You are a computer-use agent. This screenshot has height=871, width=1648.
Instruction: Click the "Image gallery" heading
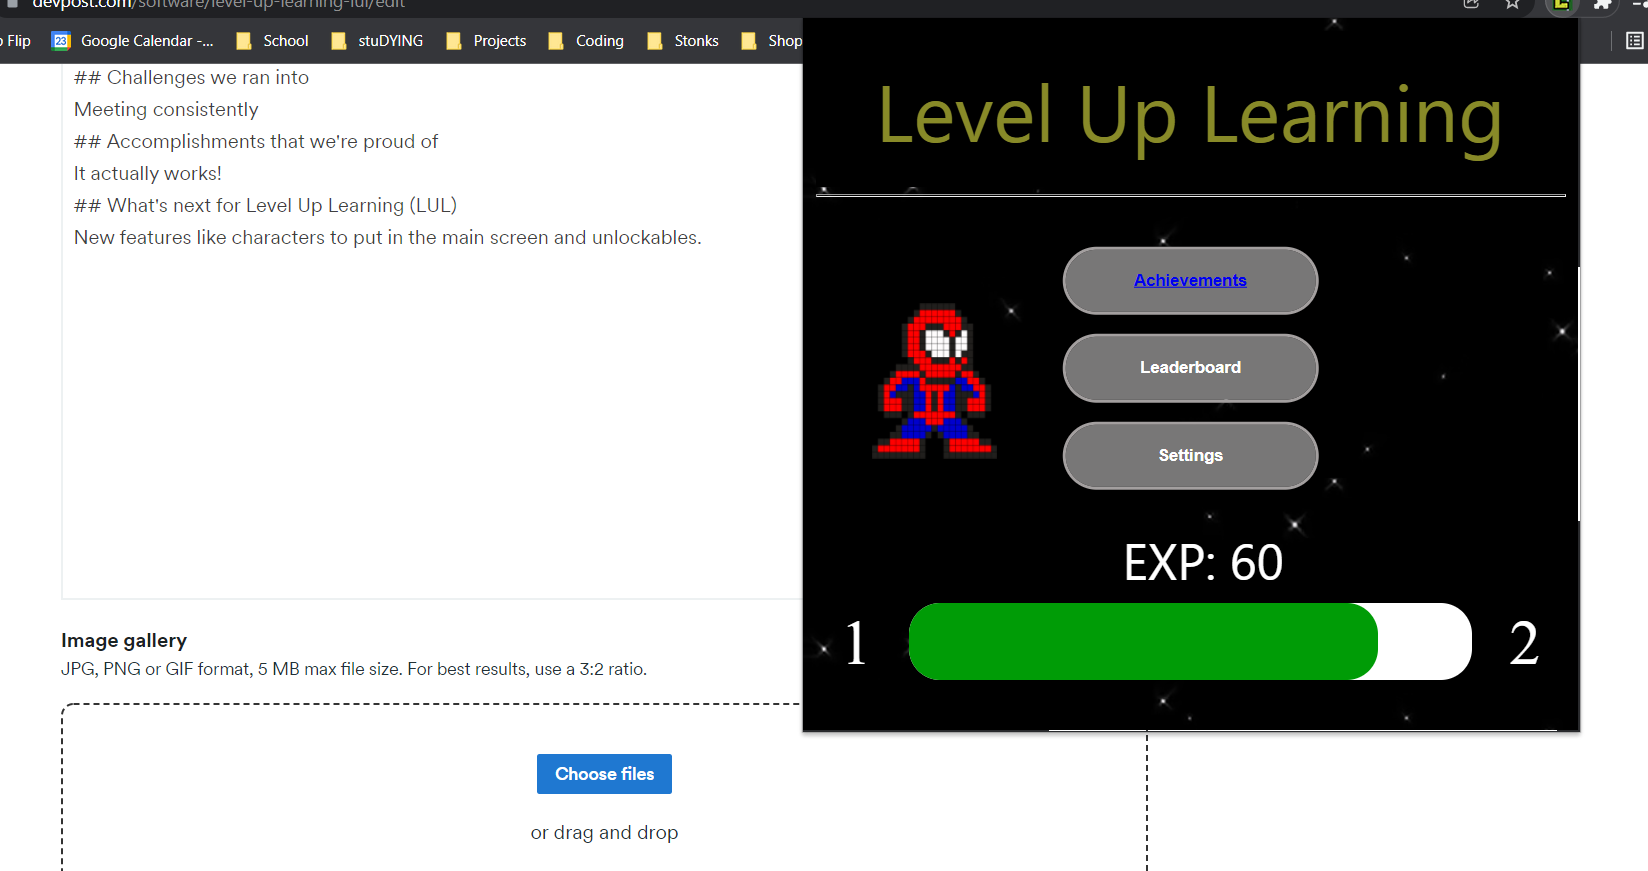[x=124, y=640]
